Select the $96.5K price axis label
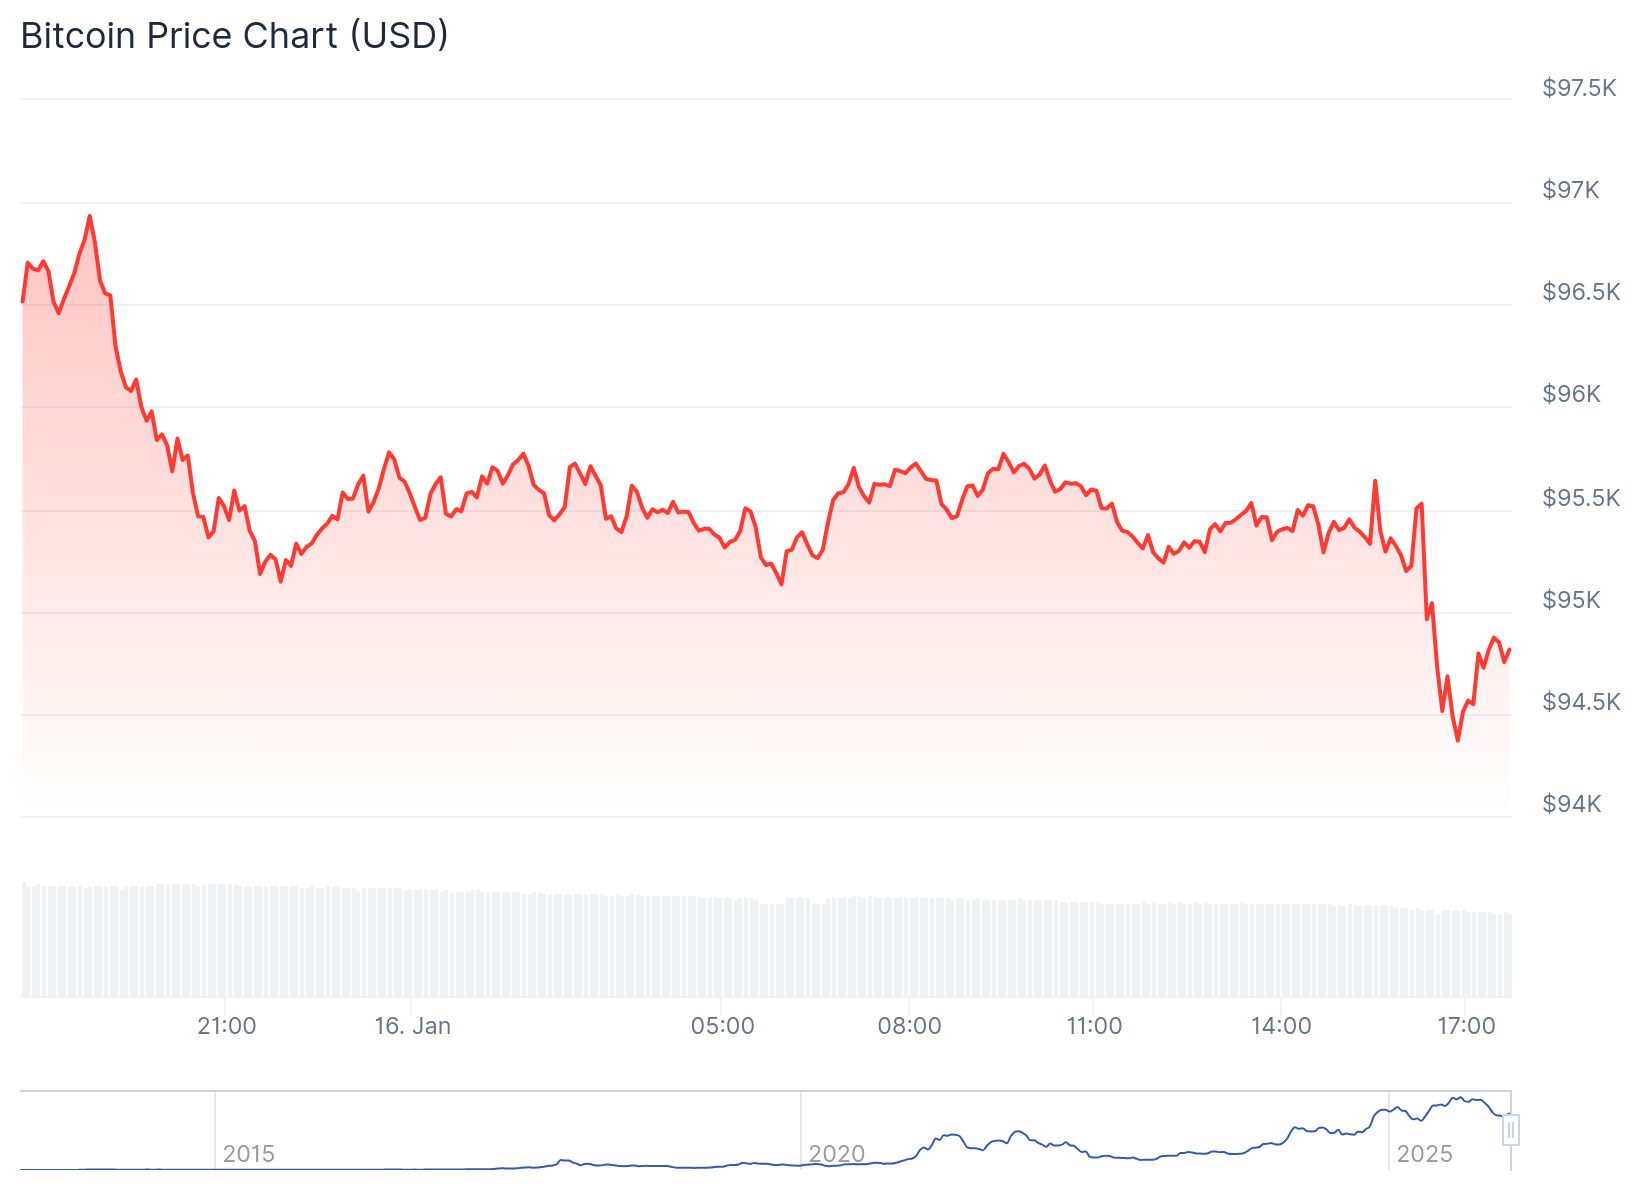Screen dimensions: 1644x1200 tap(1580, 292)
